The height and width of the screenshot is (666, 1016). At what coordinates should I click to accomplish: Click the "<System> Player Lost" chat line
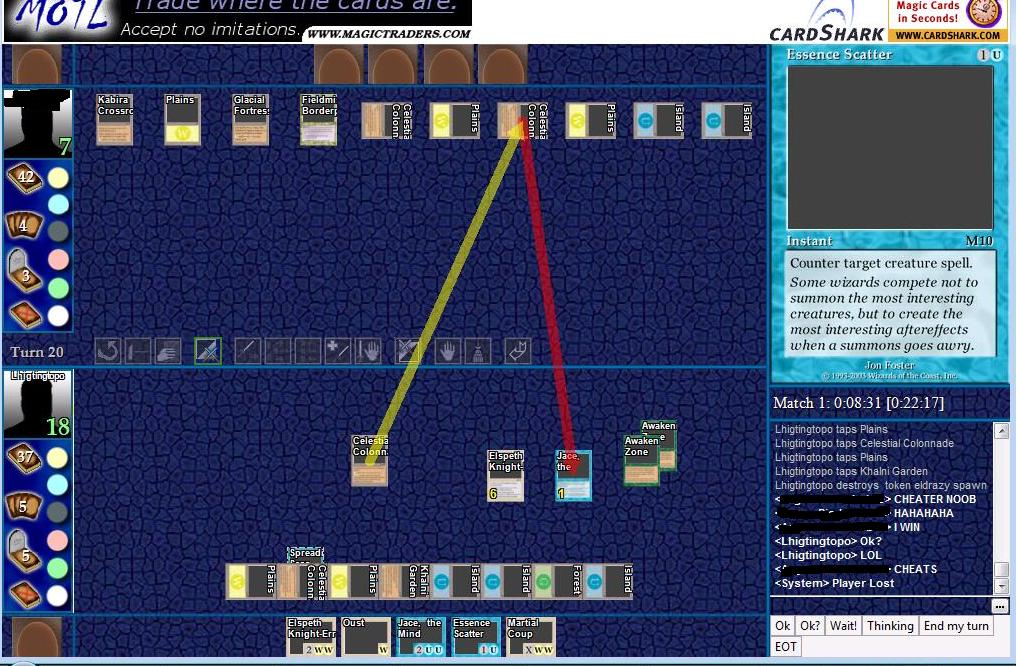[x=834, y=583]
